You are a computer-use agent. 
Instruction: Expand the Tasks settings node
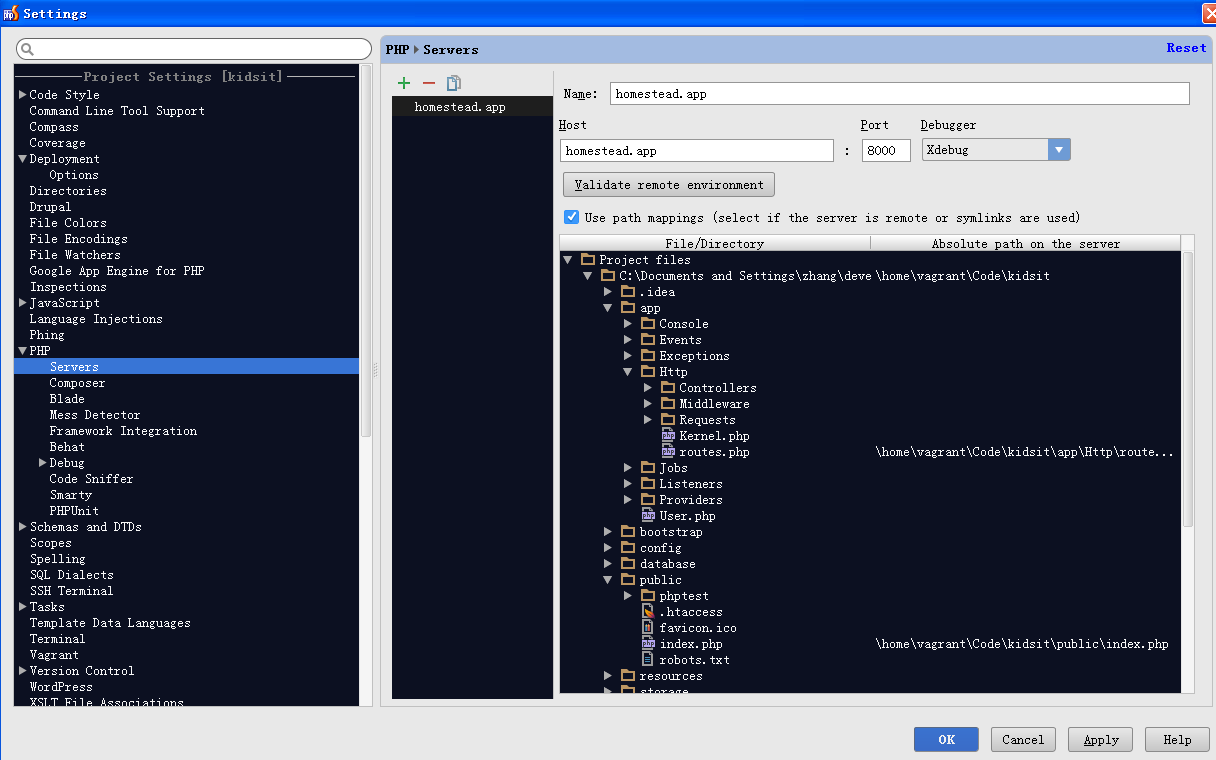22,607
